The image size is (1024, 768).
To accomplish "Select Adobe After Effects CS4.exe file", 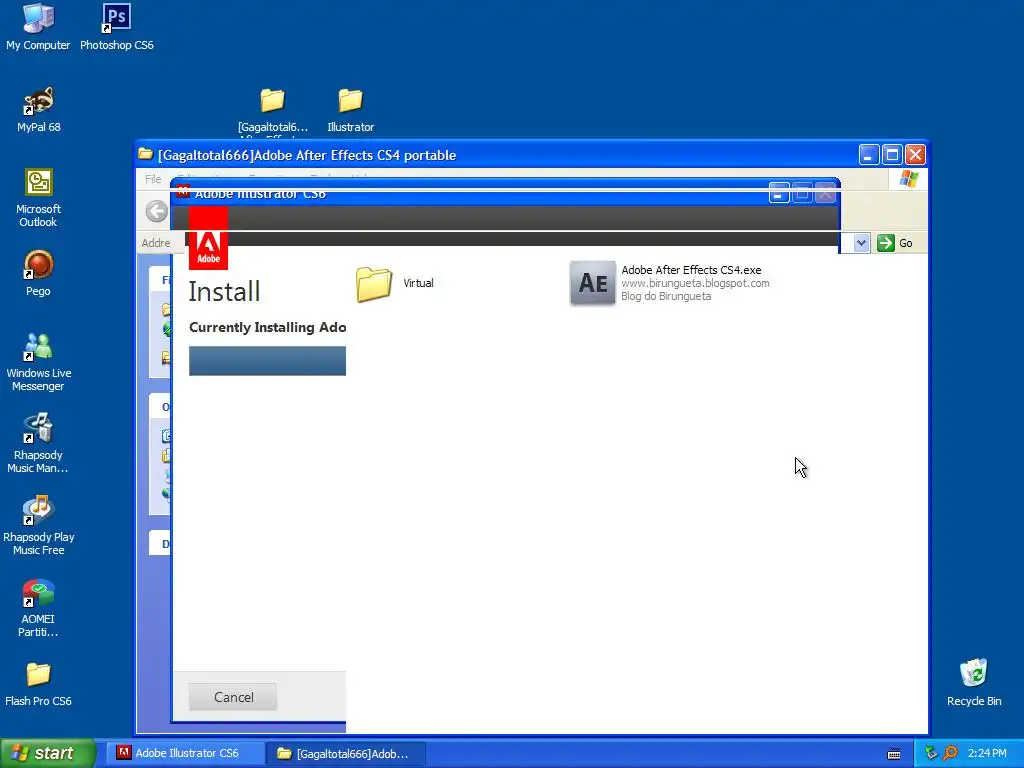I will 669,283.
